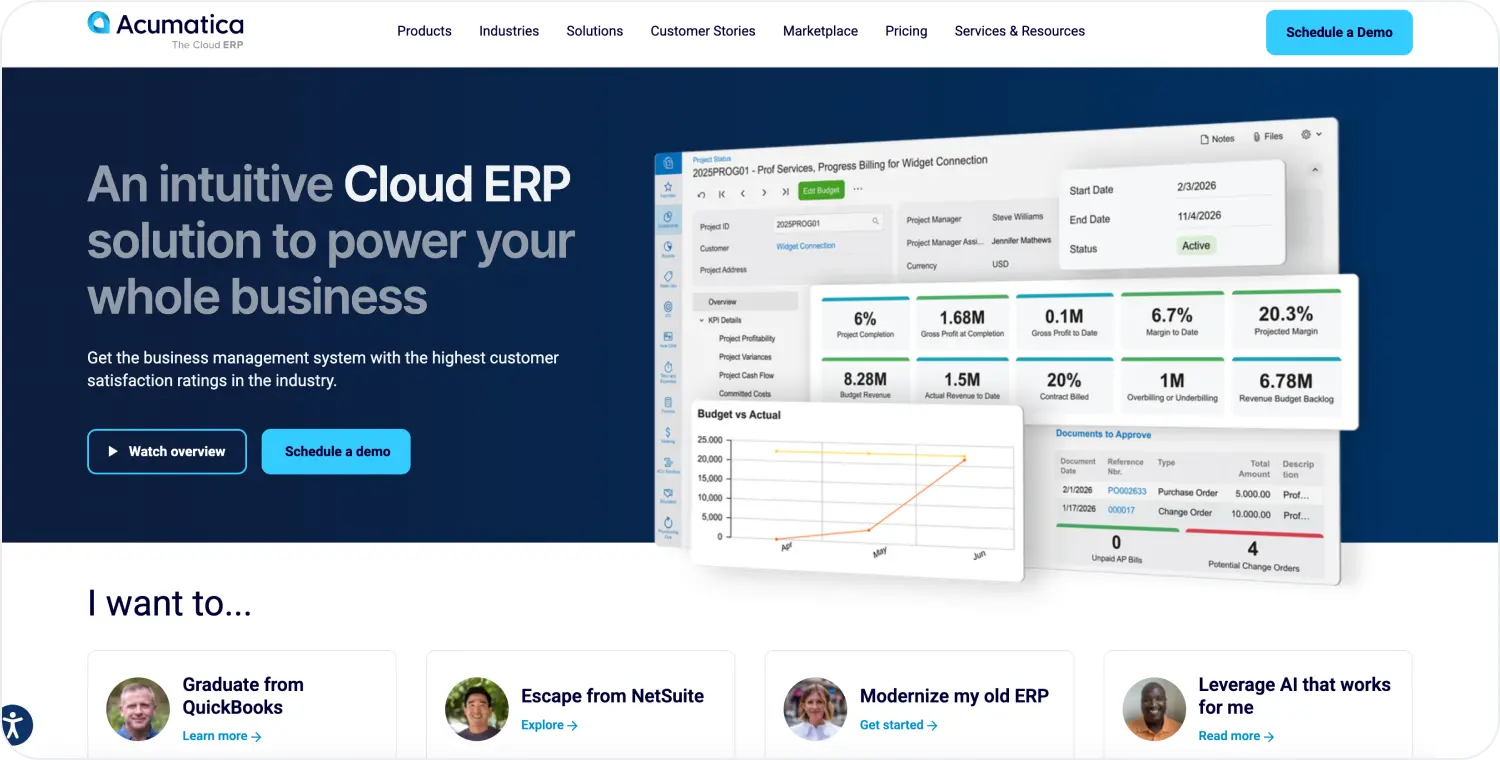Select Project Cash Flow in the tree

point(746,376)
